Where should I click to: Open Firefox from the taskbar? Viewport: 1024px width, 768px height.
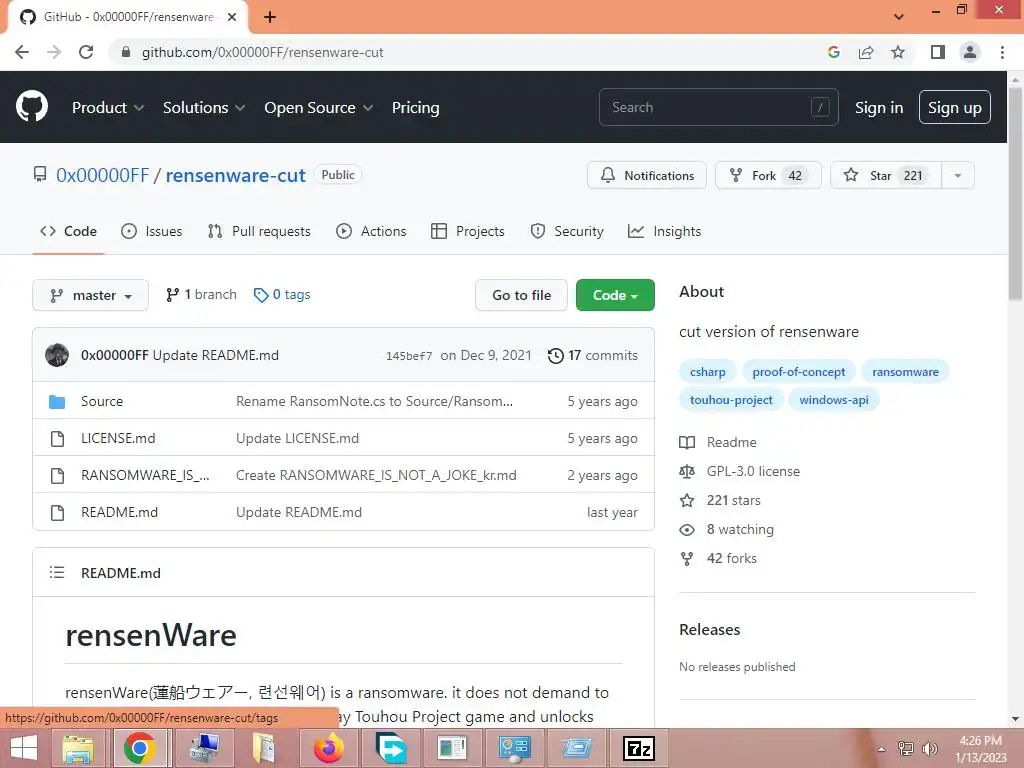(329, 748)
